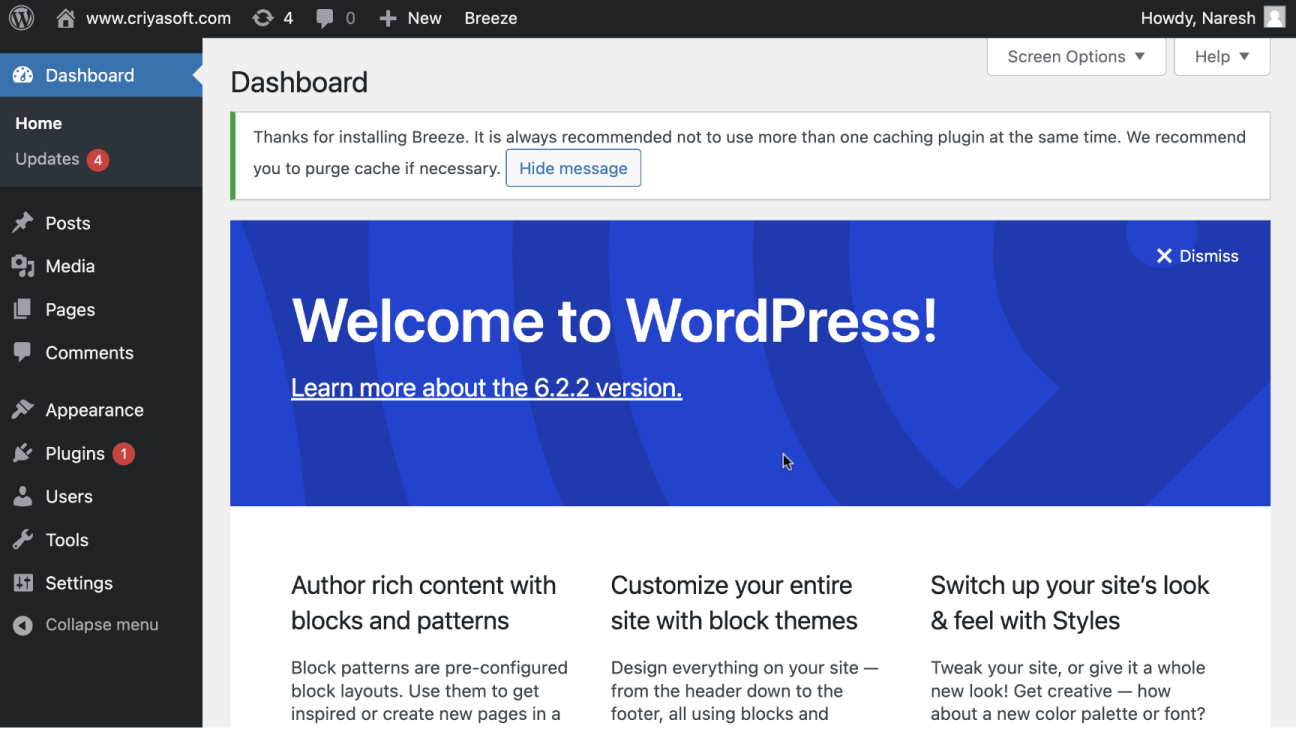The width and height of the screenshot is (1296, 729).
Task: Open Learn more about the 6.2.2 version
Action: coord(486,388)
